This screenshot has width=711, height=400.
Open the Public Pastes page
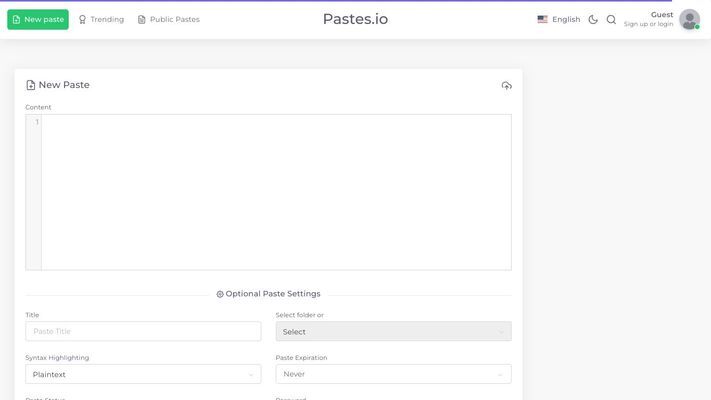[x=169, y=20]
